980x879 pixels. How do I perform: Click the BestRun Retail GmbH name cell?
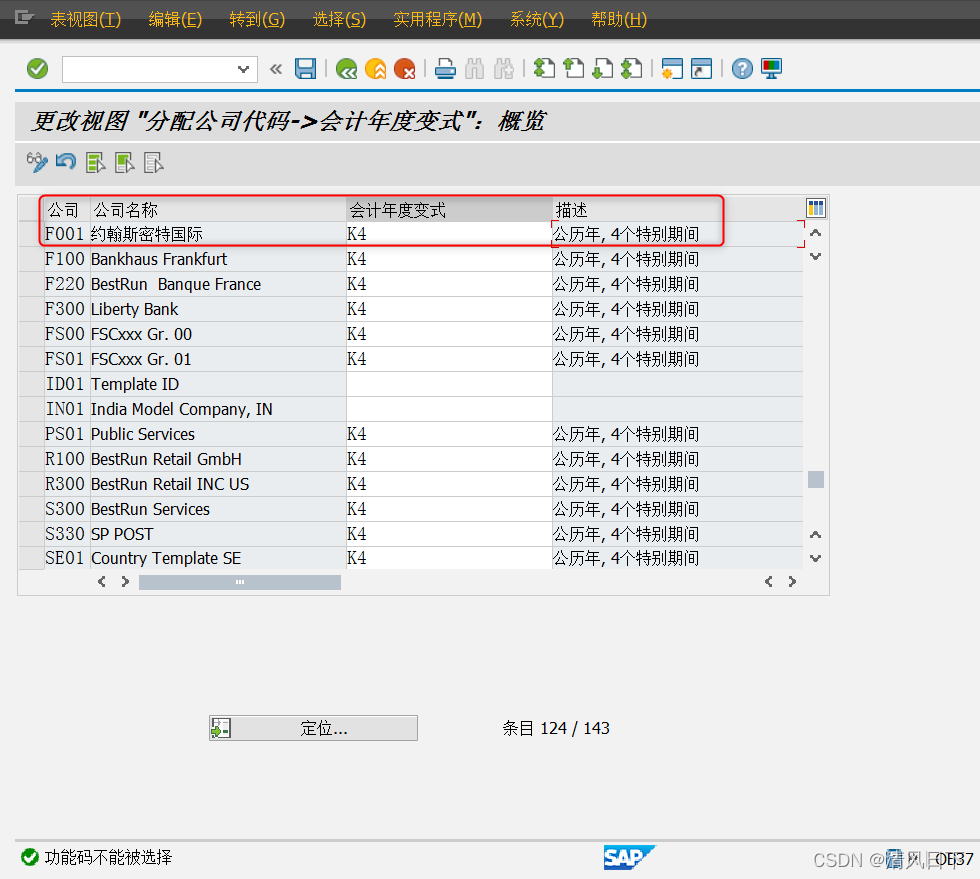pyautogui.click(x=218, y=459)
